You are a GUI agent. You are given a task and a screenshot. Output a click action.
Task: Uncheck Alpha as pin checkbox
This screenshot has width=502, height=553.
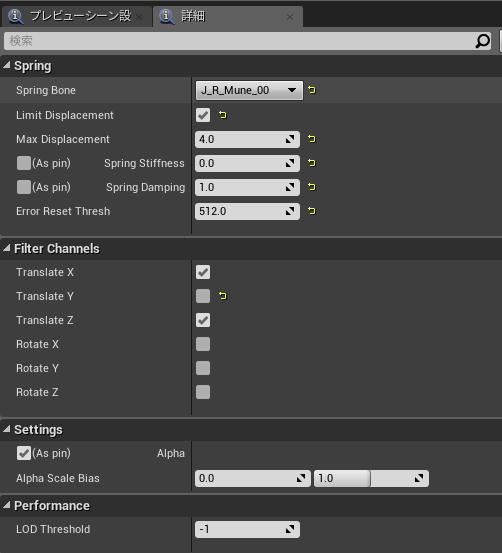(24, 453)
